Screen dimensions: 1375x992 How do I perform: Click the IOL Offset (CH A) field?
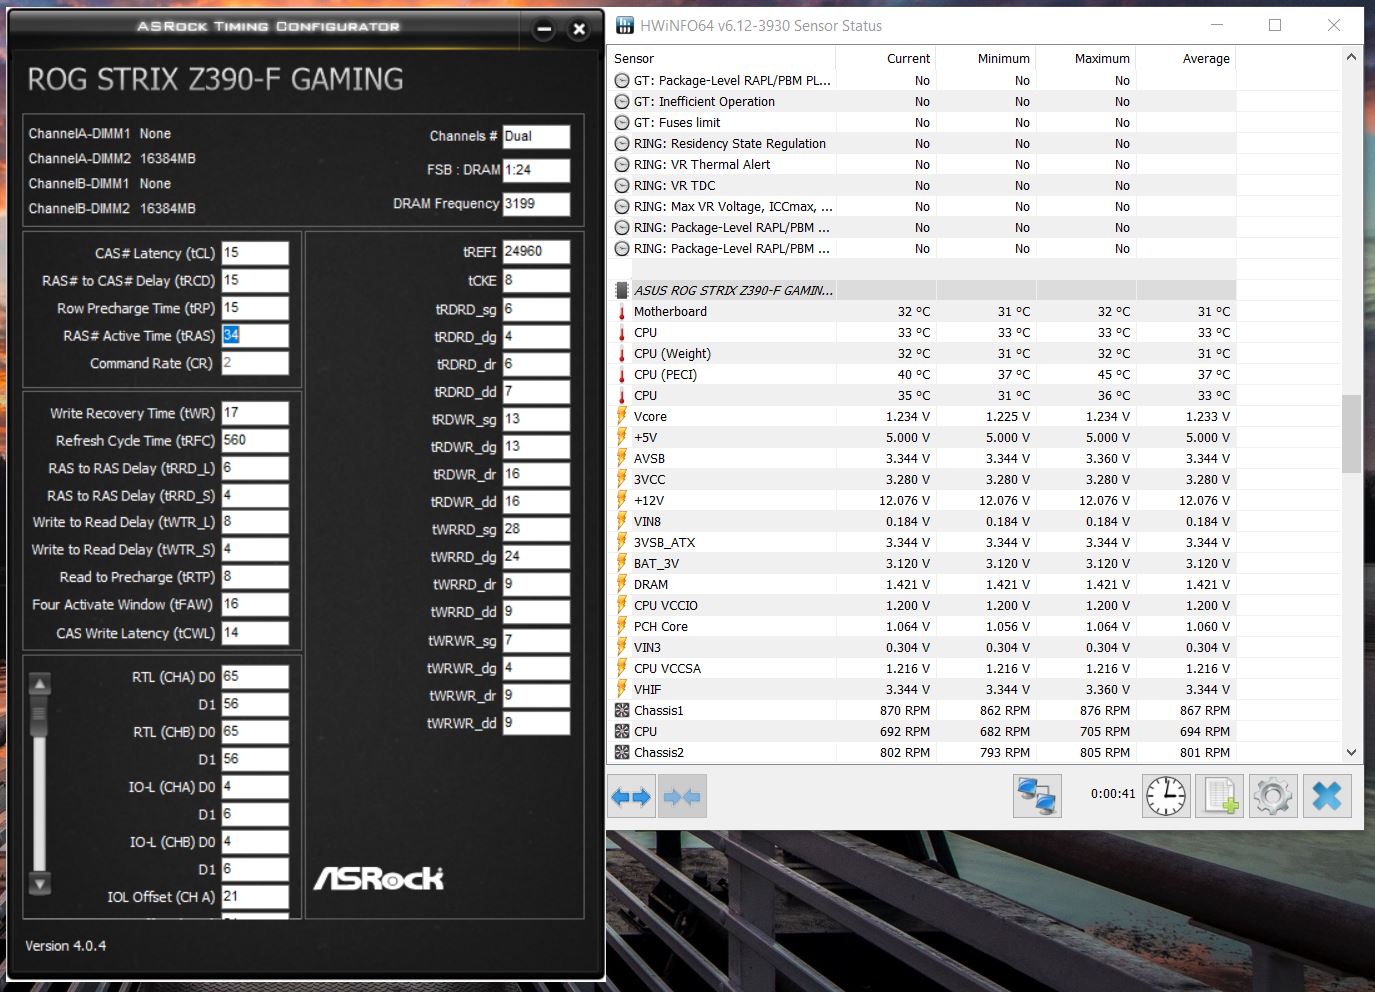point(254,896)
